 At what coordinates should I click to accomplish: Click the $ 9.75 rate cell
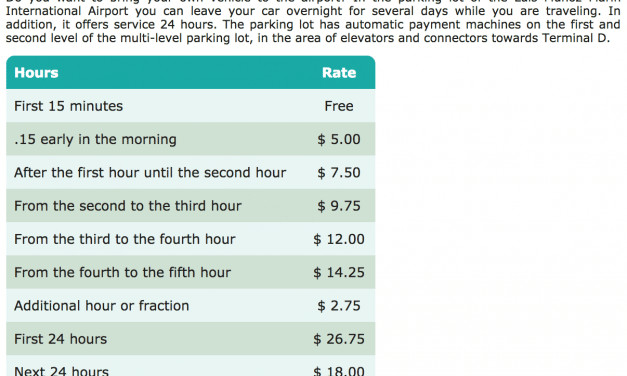tap(339, 206)
